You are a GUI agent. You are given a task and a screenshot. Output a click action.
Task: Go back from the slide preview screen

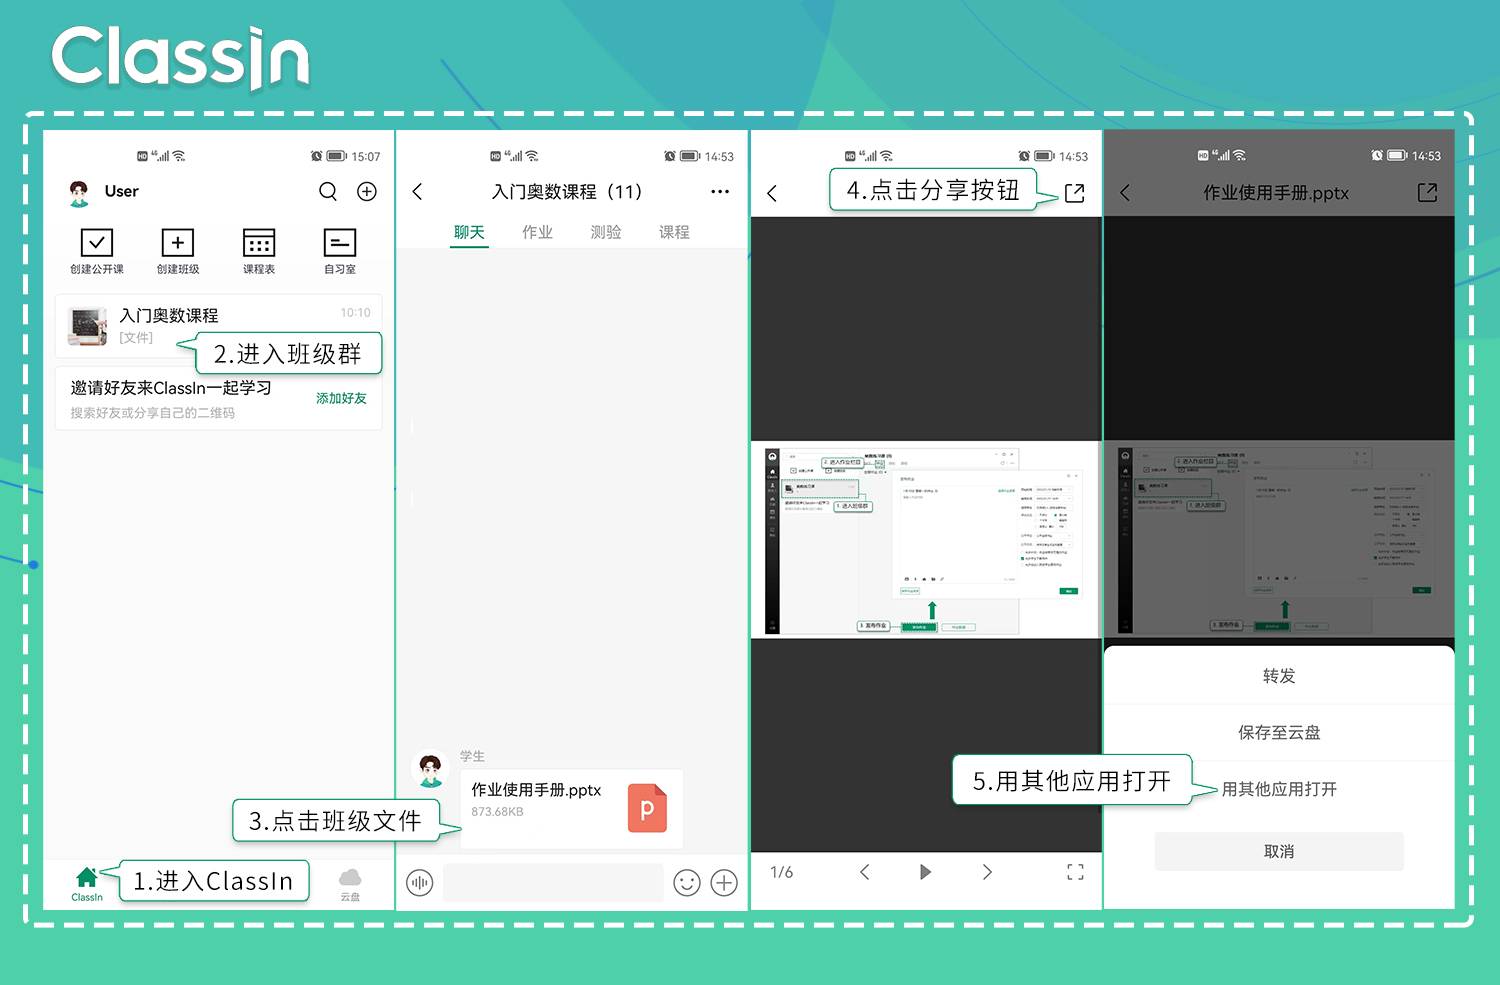pyautogui.click(x=772, y=193)
